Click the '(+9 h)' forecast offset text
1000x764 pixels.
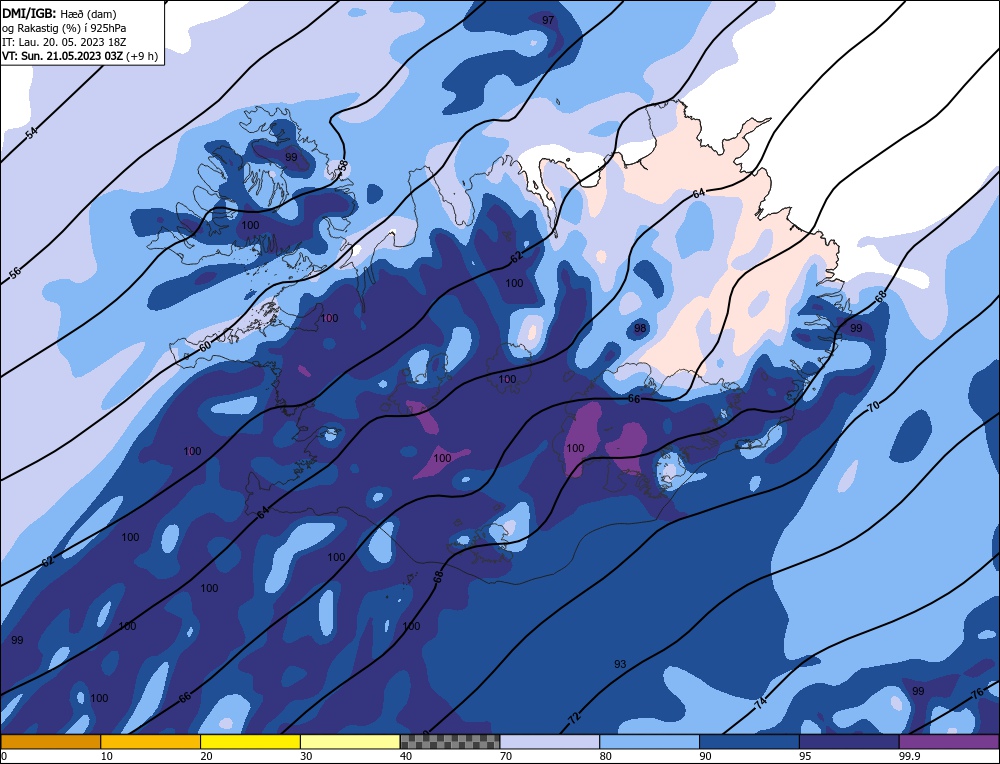pyautogui.click(x=142, y=56)
